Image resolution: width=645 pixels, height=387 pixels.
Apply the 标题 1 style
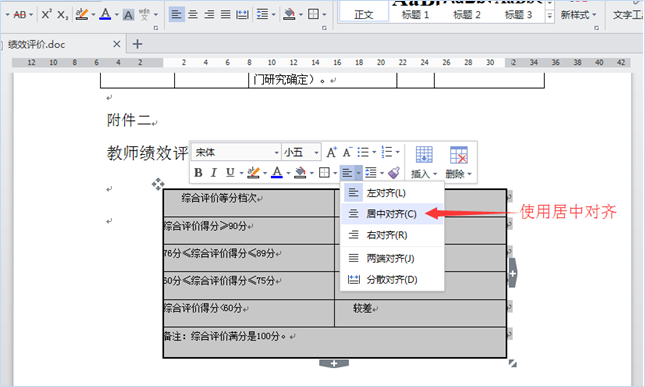[x=415, y=15]
